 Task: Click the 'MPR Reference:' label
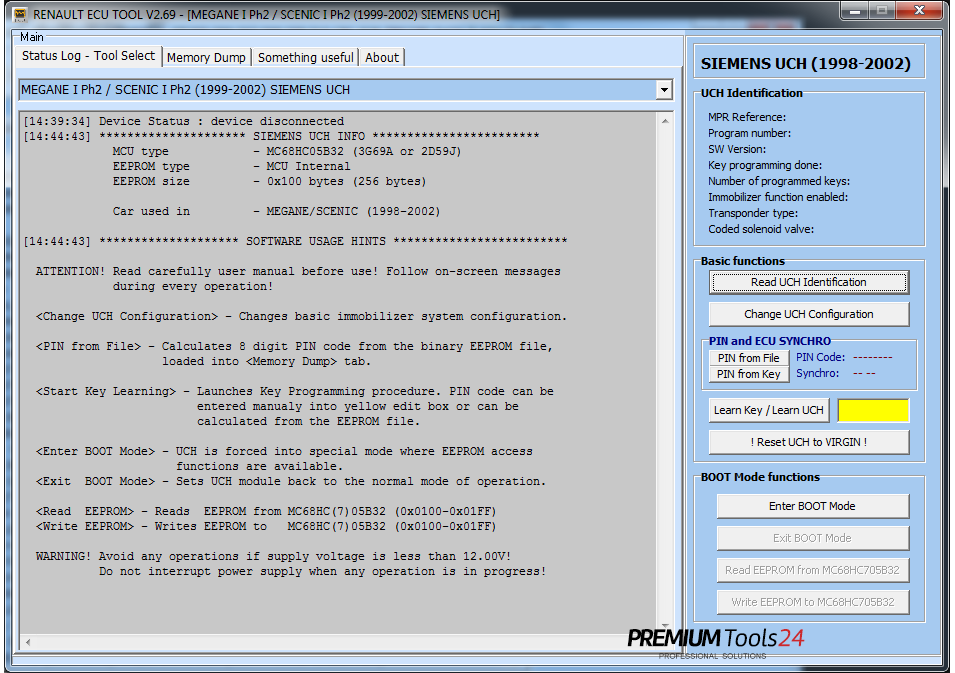tap(747, 117)
